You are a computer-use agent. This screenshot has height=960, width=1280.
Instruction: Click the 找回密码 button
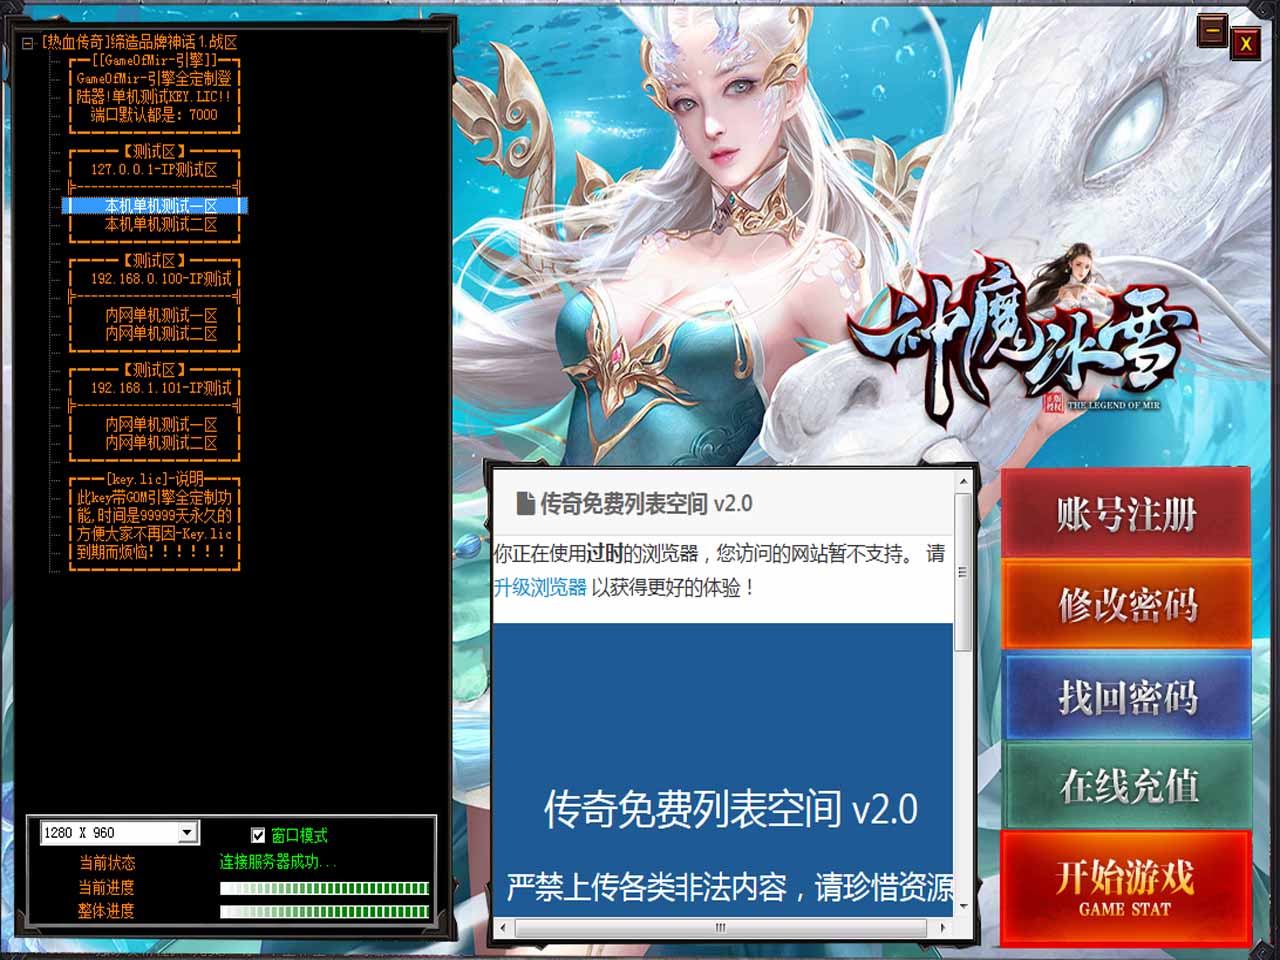(1127, 696)
